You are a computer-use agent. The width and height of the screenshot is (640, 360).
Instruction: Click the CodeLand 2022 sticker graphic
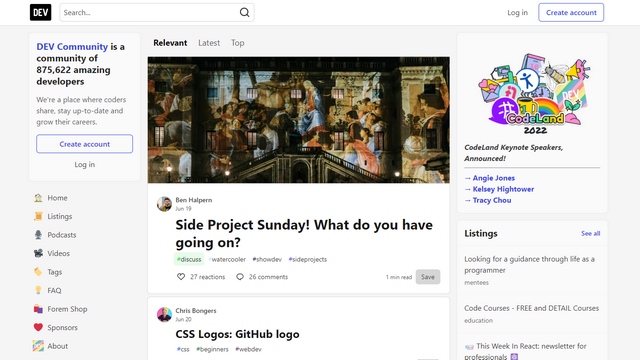pyautogui.click(x=535, y=93)
